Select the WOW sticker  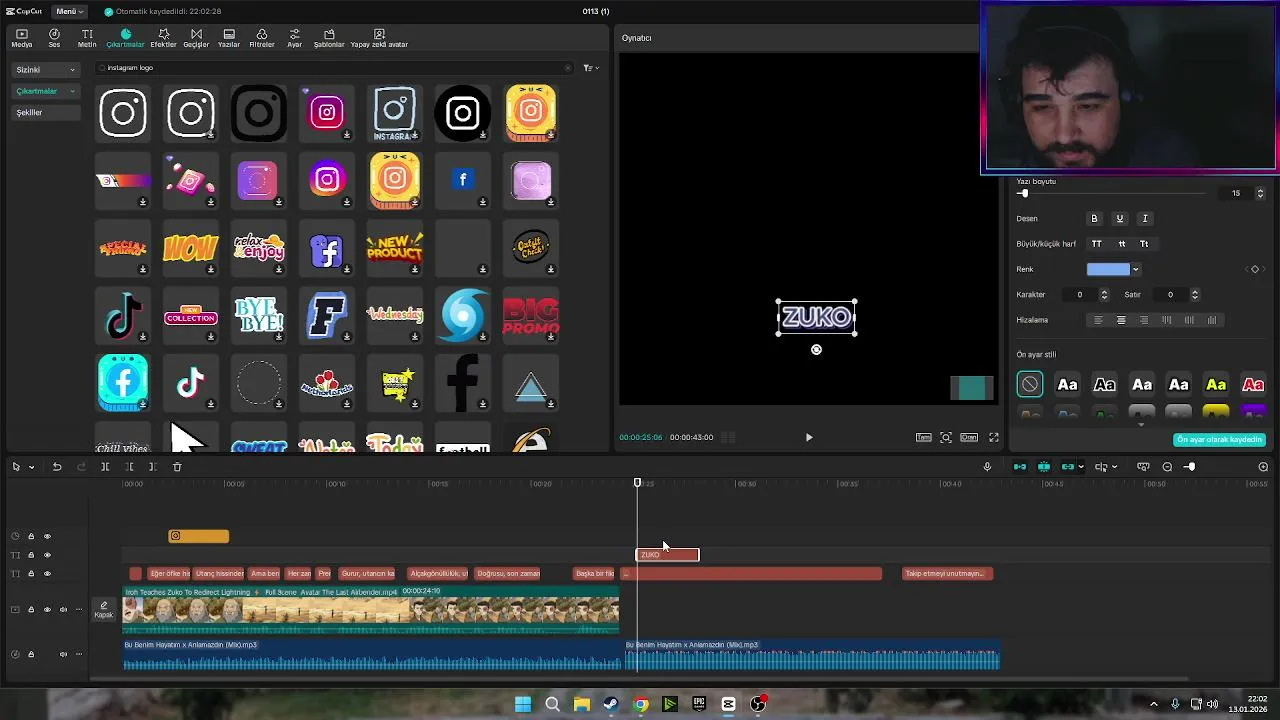tap(191, 247)
